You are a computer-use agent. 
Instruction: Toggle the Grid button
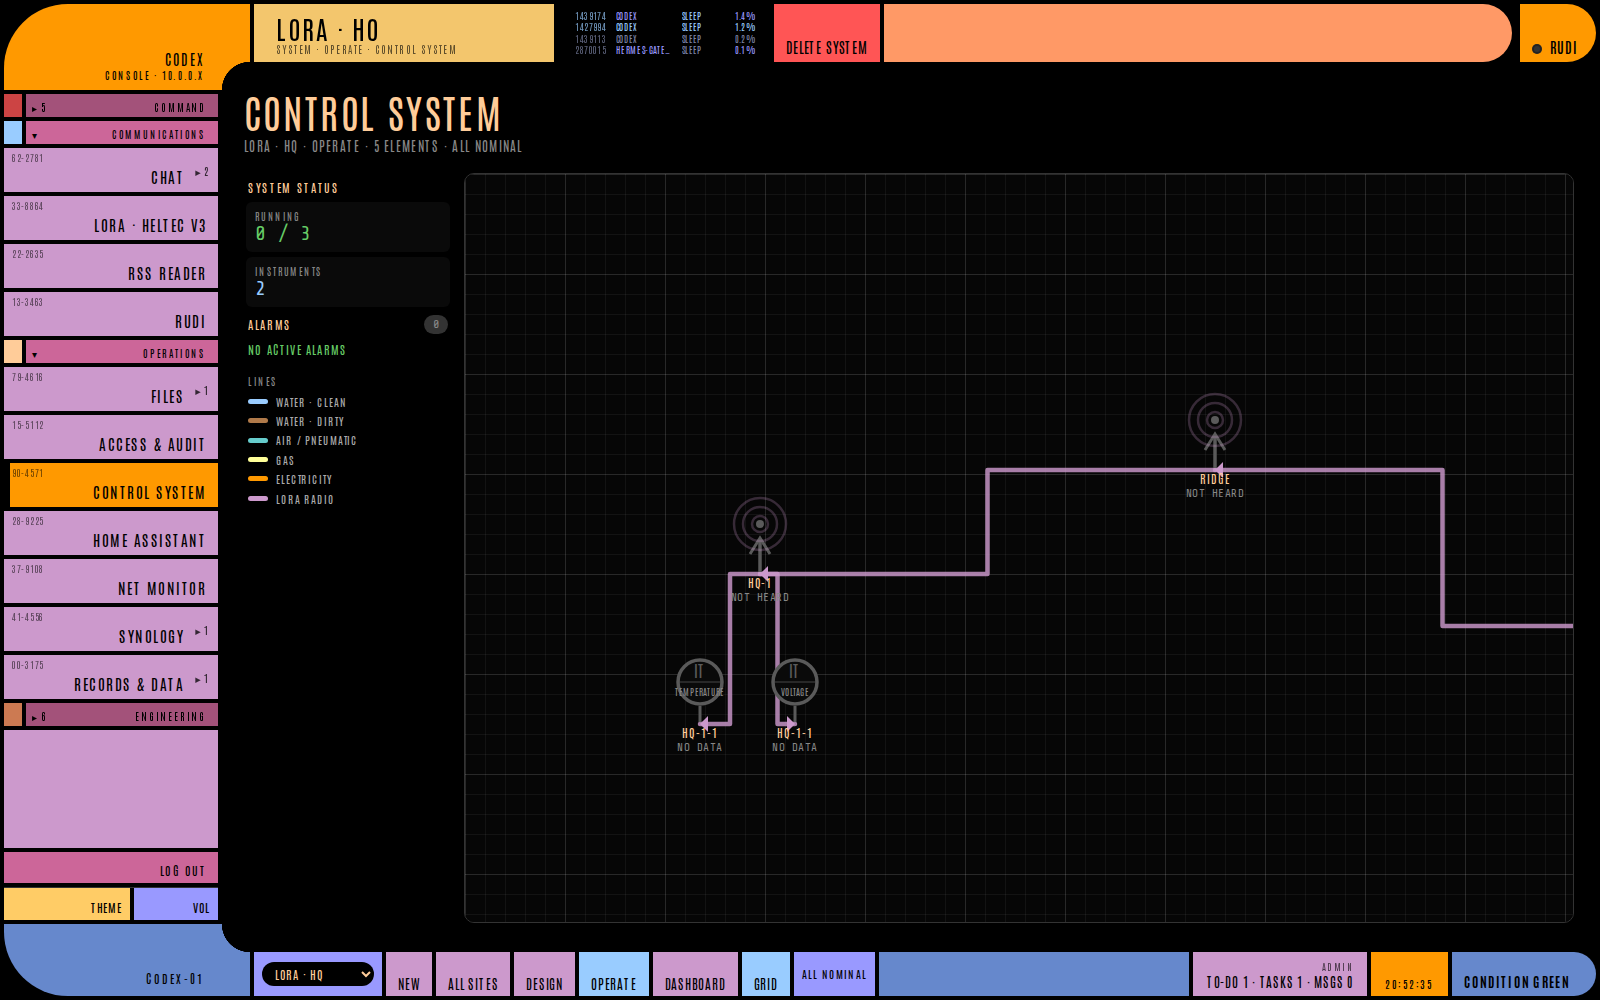point(766,974)
